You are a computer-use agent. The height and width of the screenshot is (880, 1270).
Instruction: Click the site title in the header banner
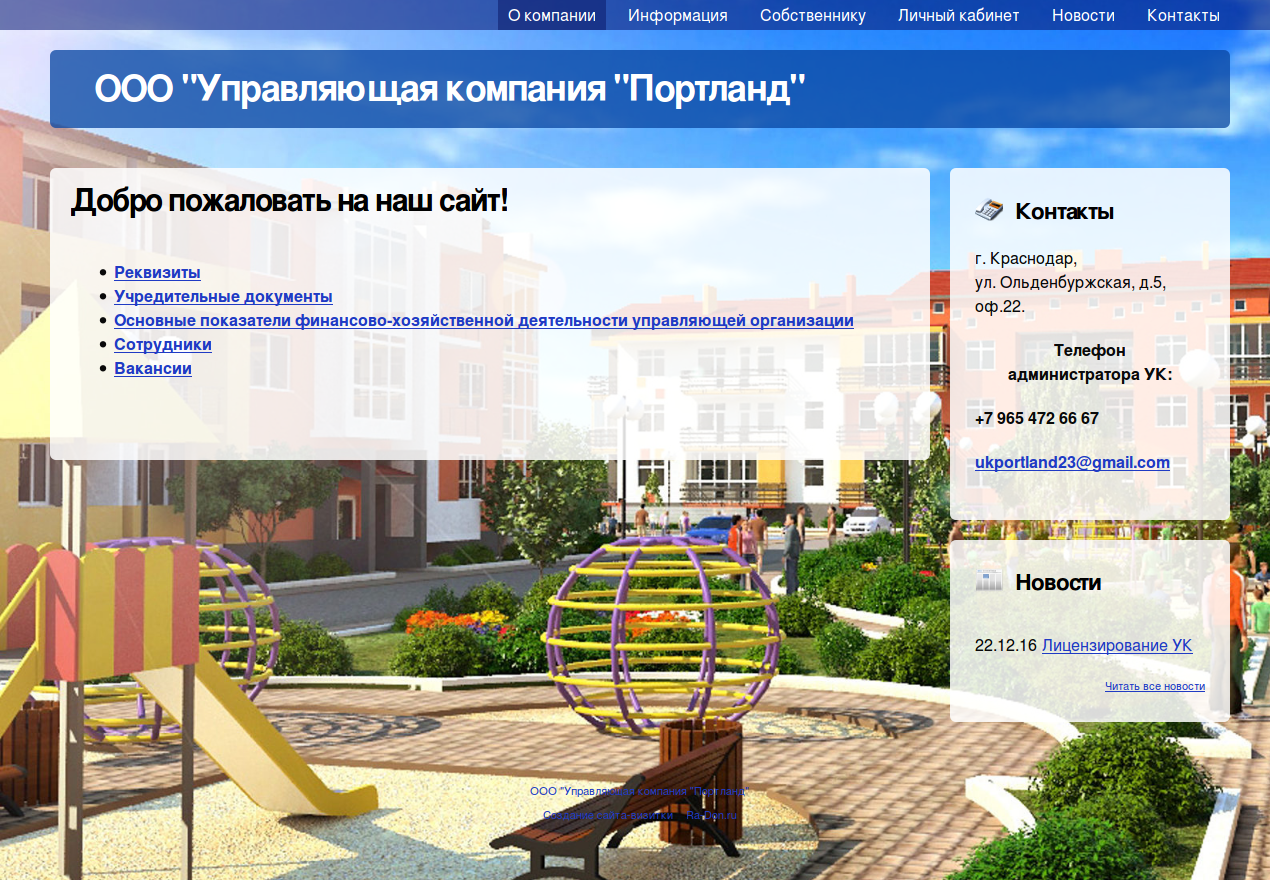tap(450, 89)
